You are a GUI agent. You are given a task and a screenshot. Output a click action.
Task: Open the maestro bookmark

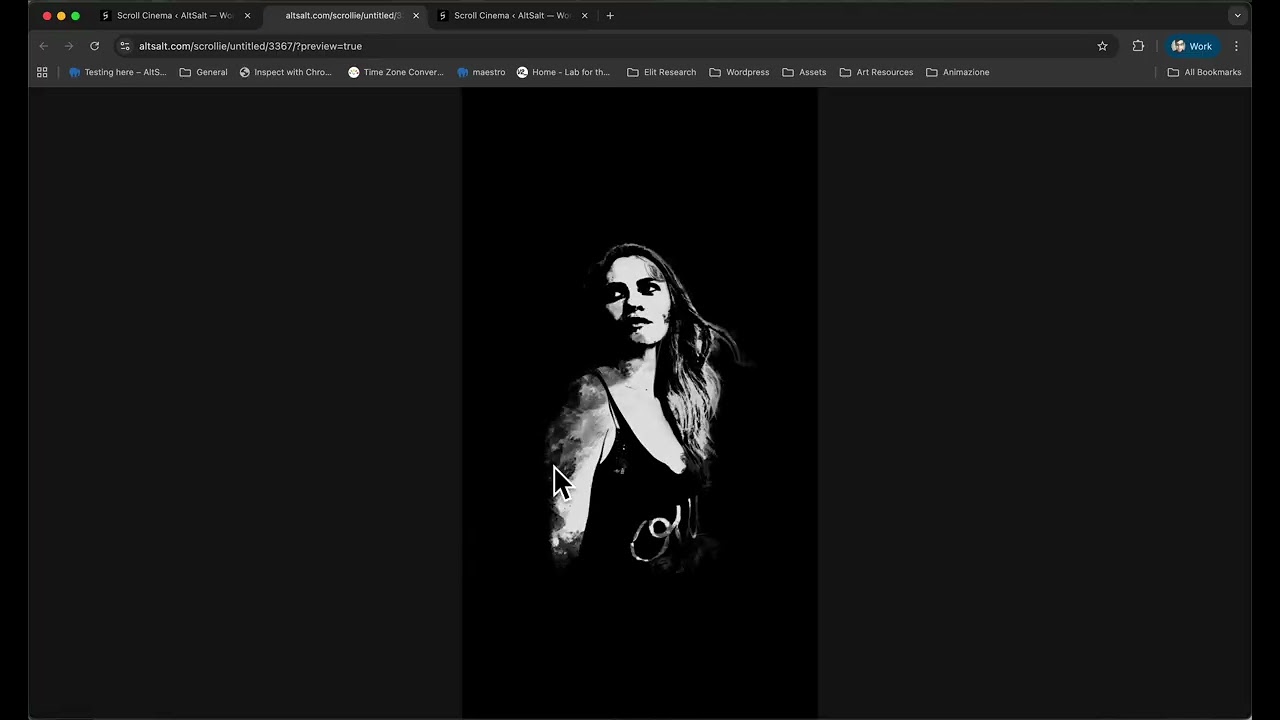click(x=481, y=72)
